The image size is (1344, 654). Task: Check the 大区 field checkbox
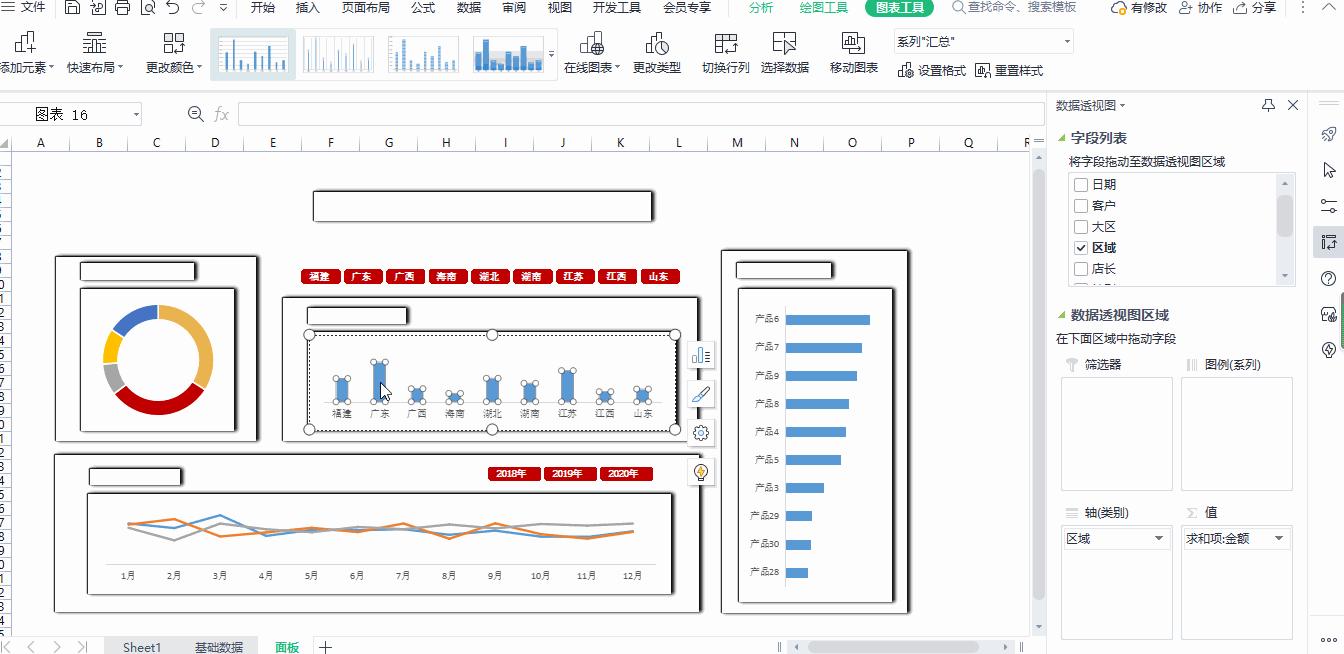coord(1080,226)
